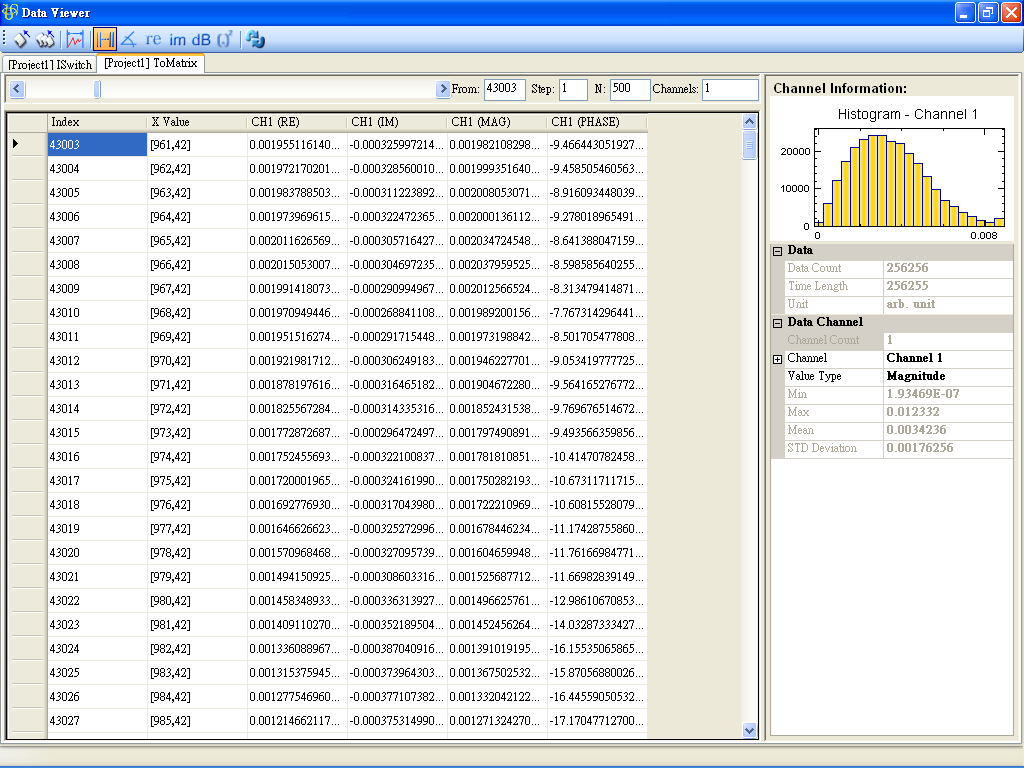This screenshot has height=768, width=1024.
Task: Click the horizontal data position slider thumb
Action: point(97,90)
